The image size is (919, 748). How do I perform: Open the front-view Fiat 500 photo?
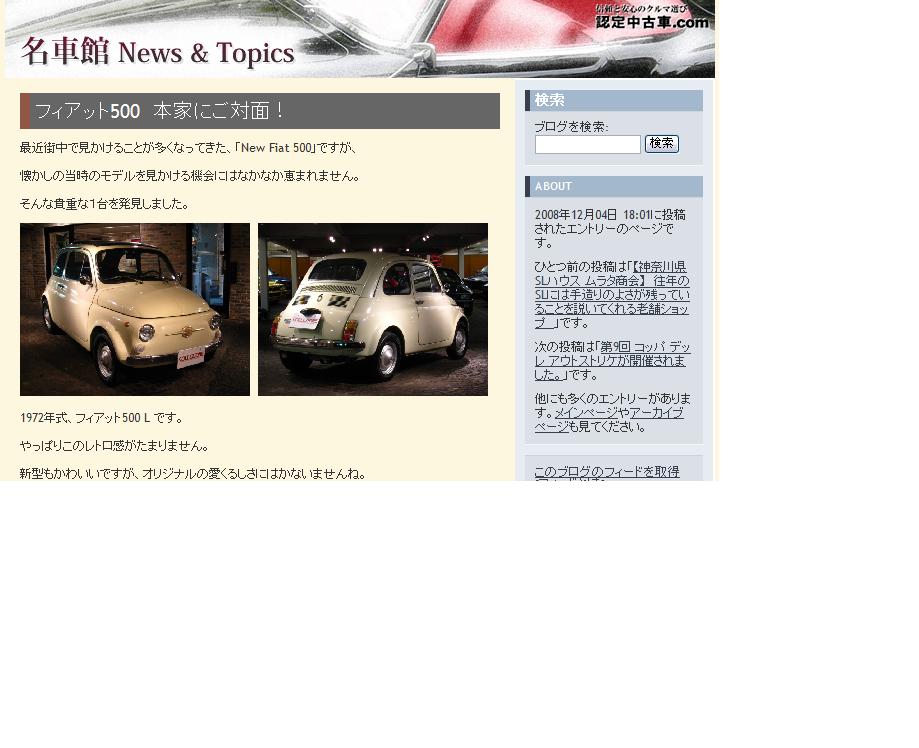[x=135, y=309]
